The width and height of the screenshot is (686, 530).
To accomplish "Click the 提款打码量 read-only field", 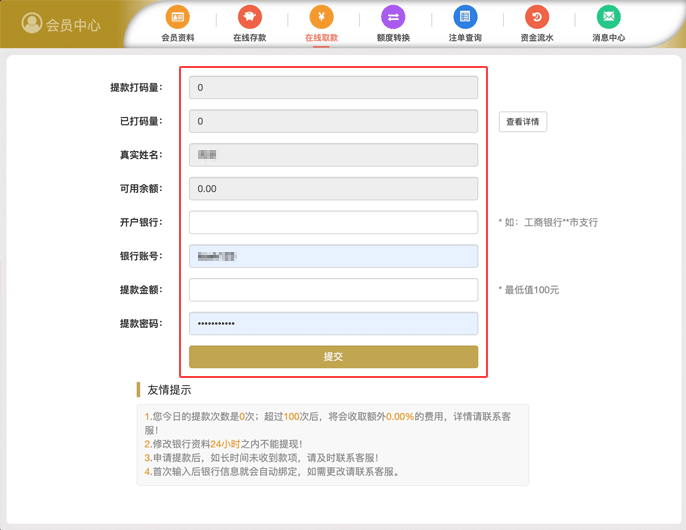I will pos(333,88).
